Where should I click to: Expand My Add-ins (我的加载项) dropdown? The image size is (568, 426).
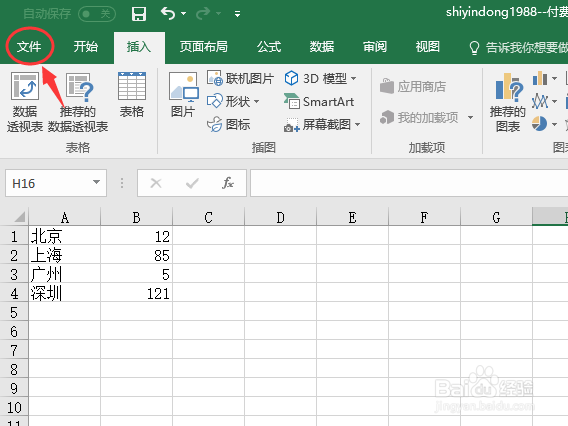point(470,117)
